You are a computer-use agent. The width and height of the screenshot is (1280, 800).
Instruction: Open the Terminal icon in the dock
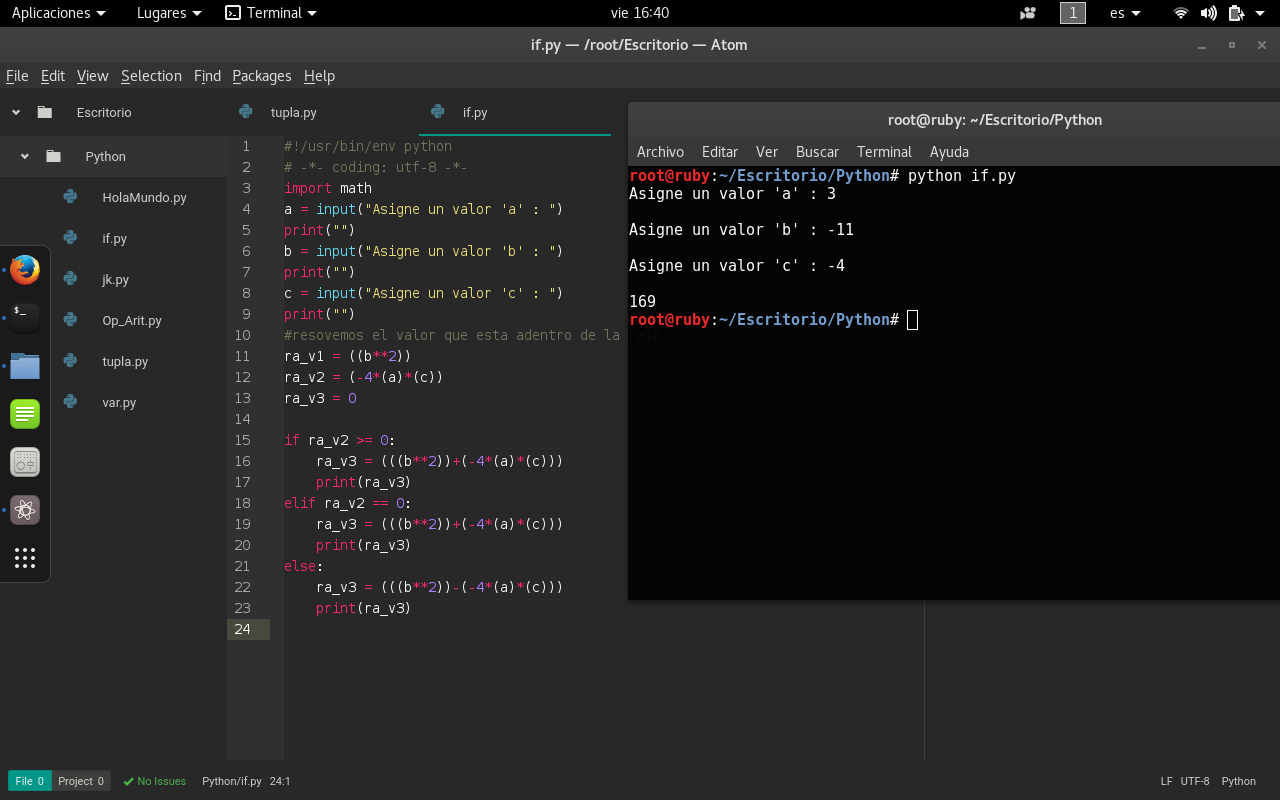click(x=25, y=317)
